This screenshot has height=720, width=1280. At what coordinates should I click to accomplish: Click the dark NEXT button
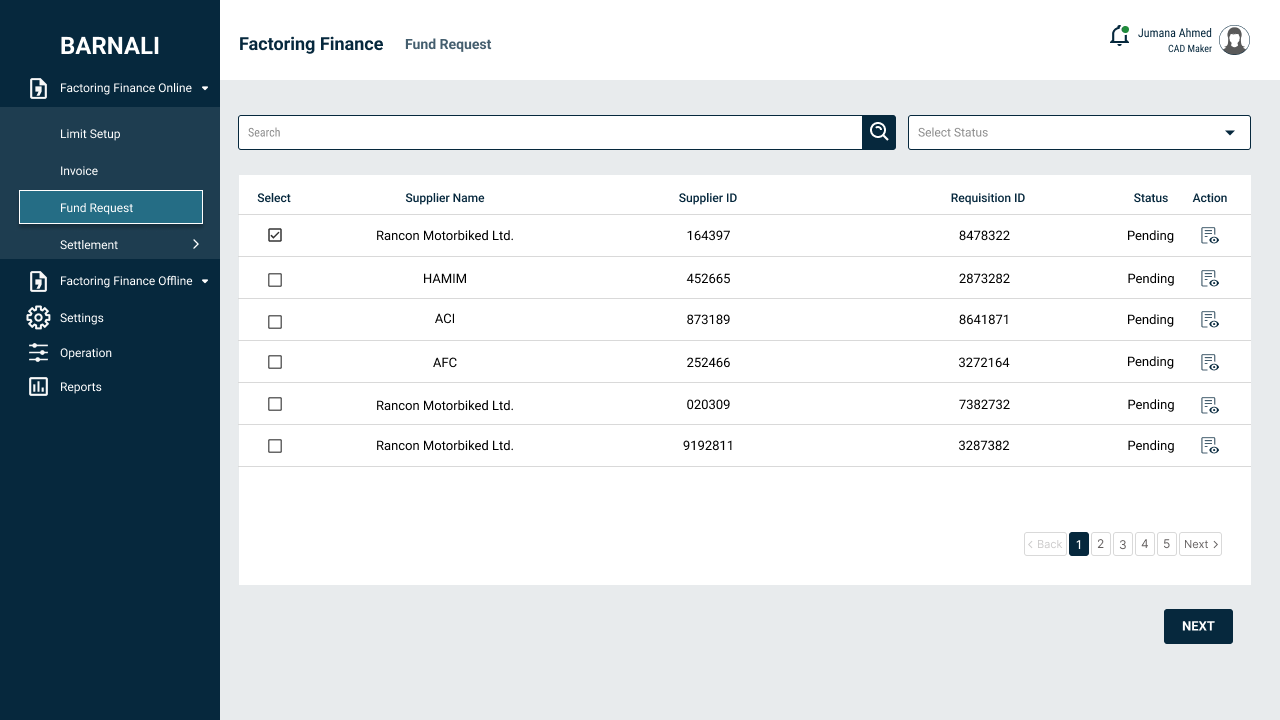(x=1198, y=626)
